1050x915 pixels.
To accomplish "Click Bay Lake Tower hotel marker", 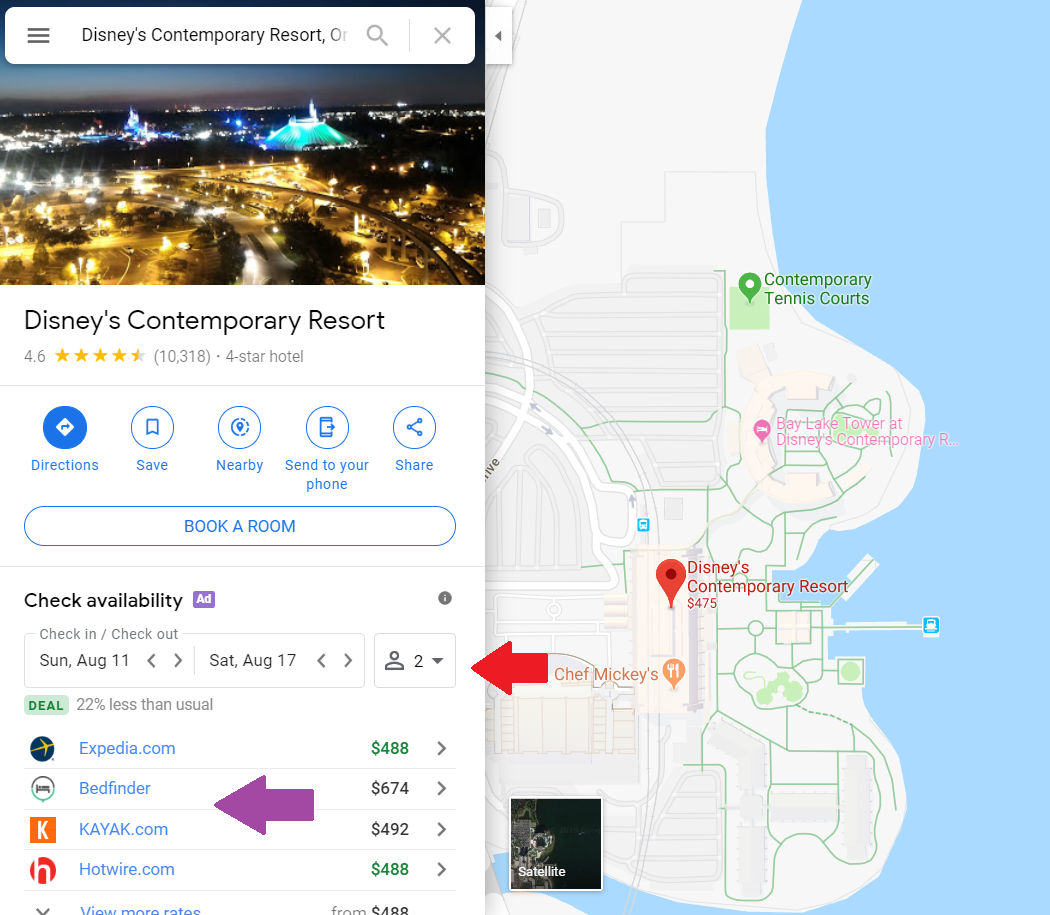I will [761, 430].
